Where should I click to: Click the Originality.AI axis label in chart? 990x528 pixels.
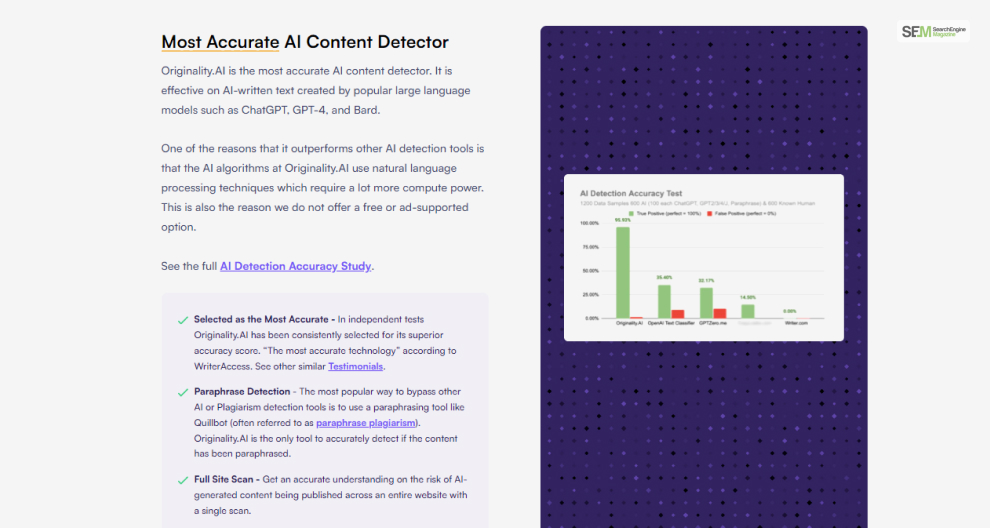(629, 323)
